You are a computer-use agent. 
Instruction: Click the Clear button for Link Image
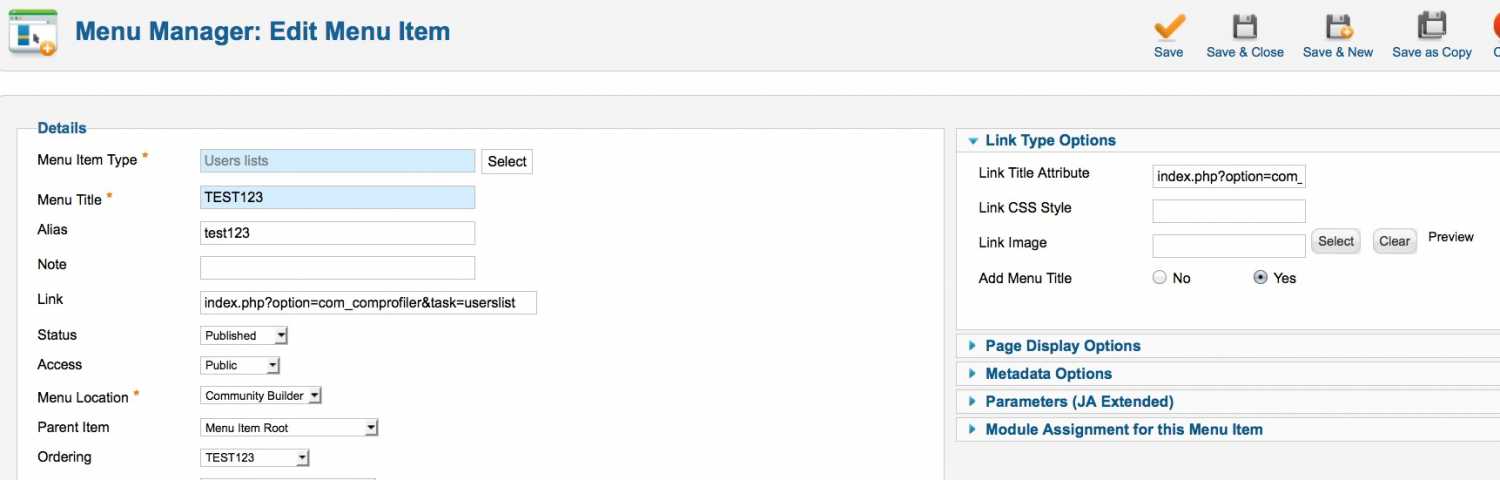(x=1394, y=241)
